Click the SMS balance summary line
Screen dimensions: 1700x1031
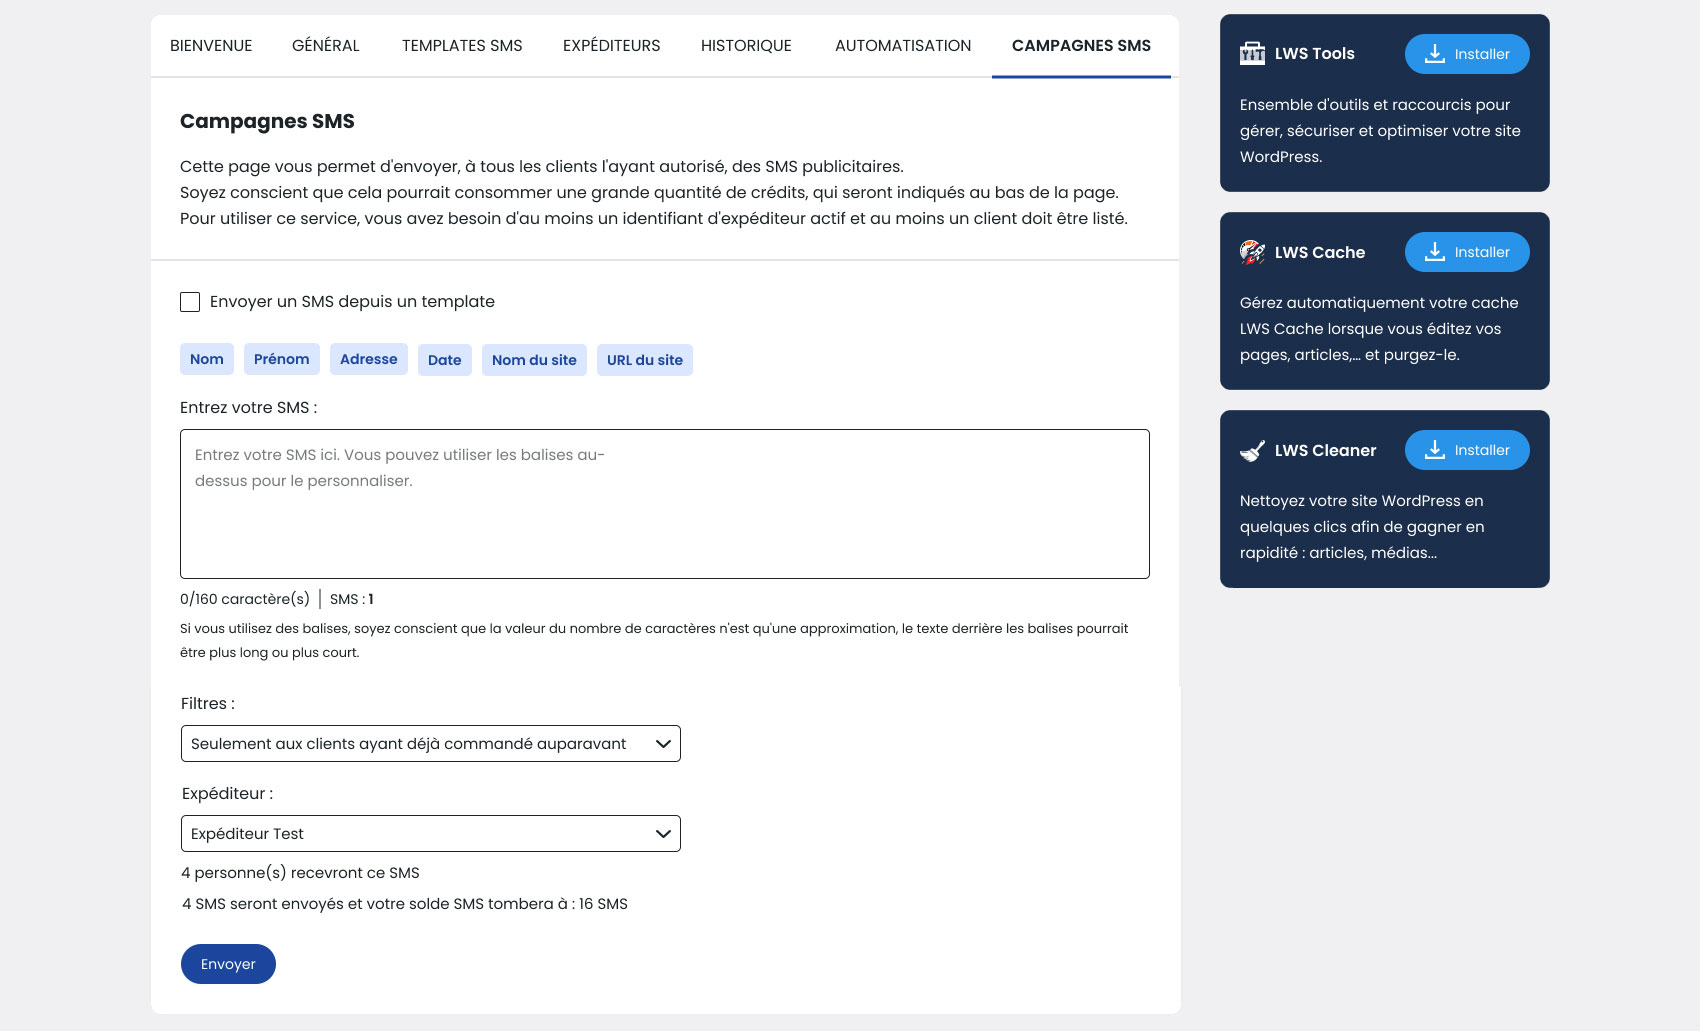pos(405,904)
